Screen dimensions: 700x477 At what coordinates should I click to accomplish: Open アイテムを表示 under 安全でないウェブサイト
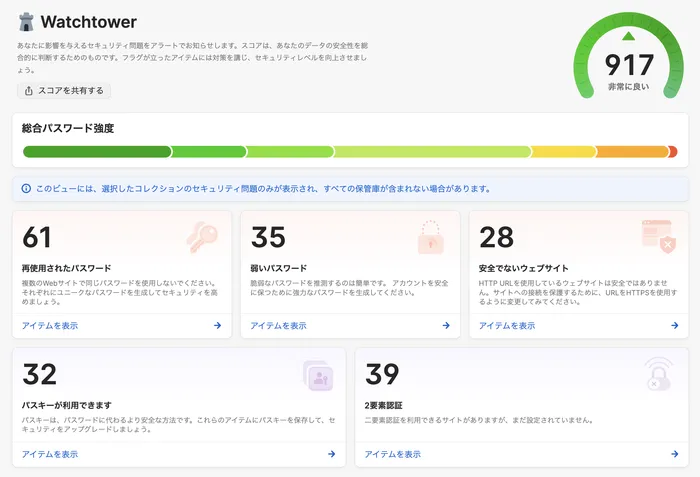click(507, 326)
